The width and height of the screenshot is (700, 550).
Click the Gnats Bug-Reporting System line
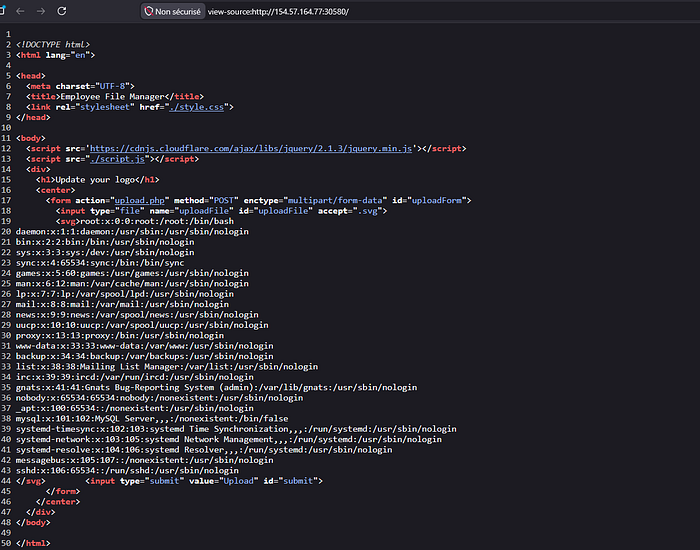217,388
